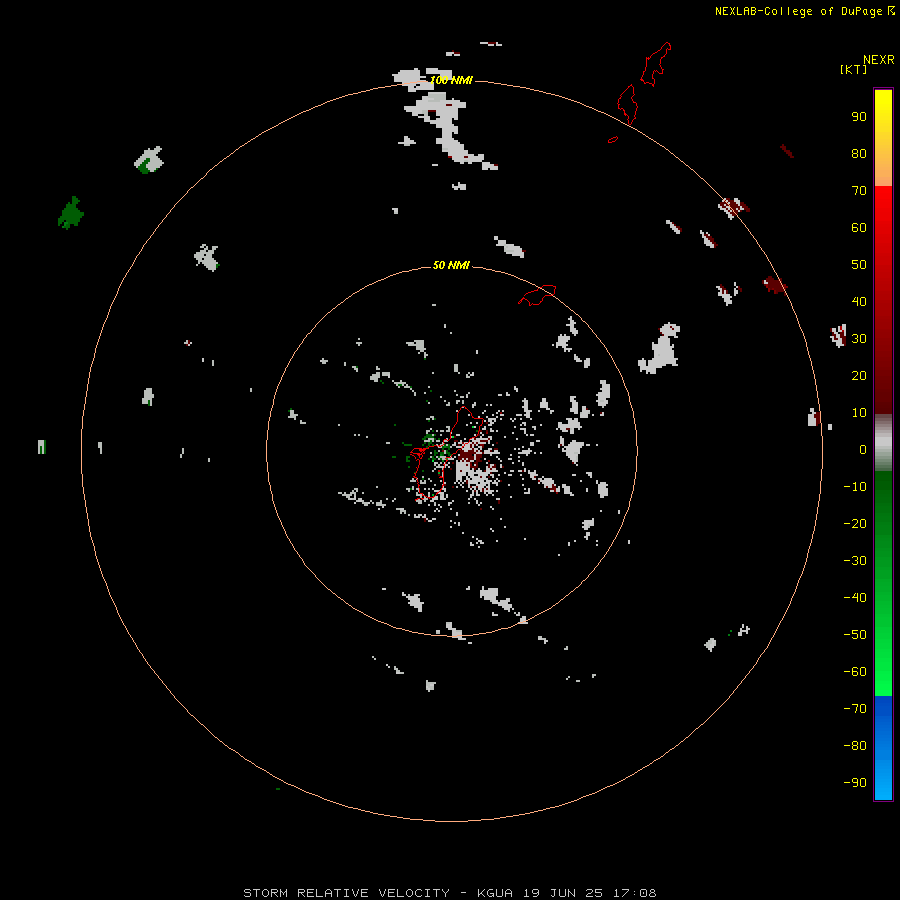Click the -60 scale value

pos(855,672)
